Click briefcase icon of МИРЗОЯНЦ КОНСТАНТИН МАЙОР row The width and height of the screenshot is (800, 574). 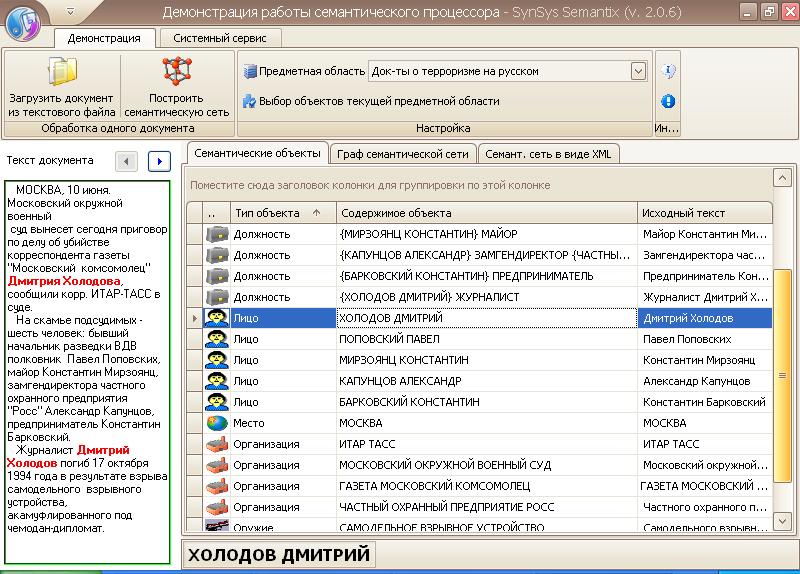click(x=217, y=234)
